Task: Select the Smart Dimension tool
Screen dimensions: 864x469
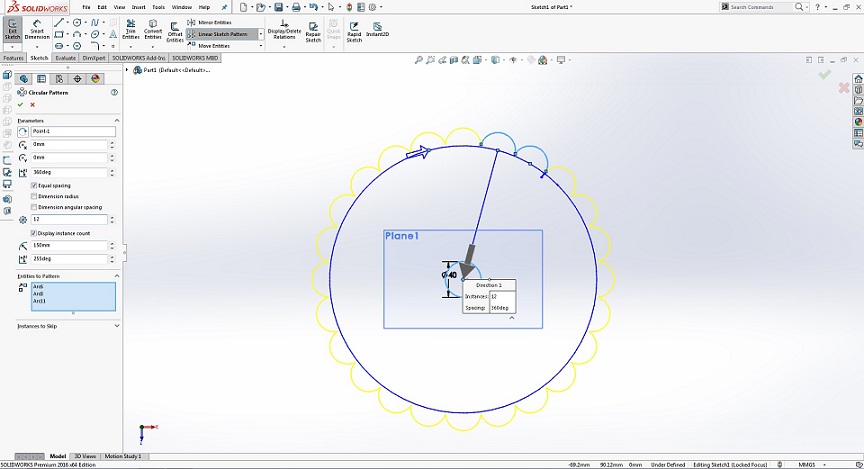Action: tap(37, 29)
